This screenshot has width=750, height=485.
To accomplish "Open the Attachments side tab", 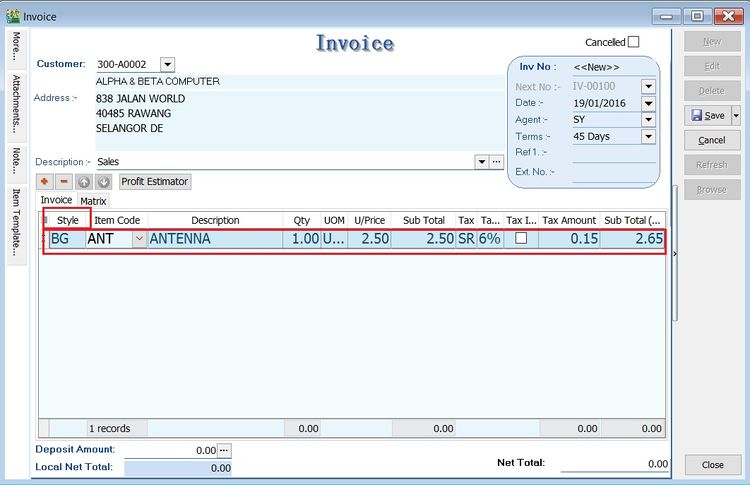I will click(x=16, y=104).
